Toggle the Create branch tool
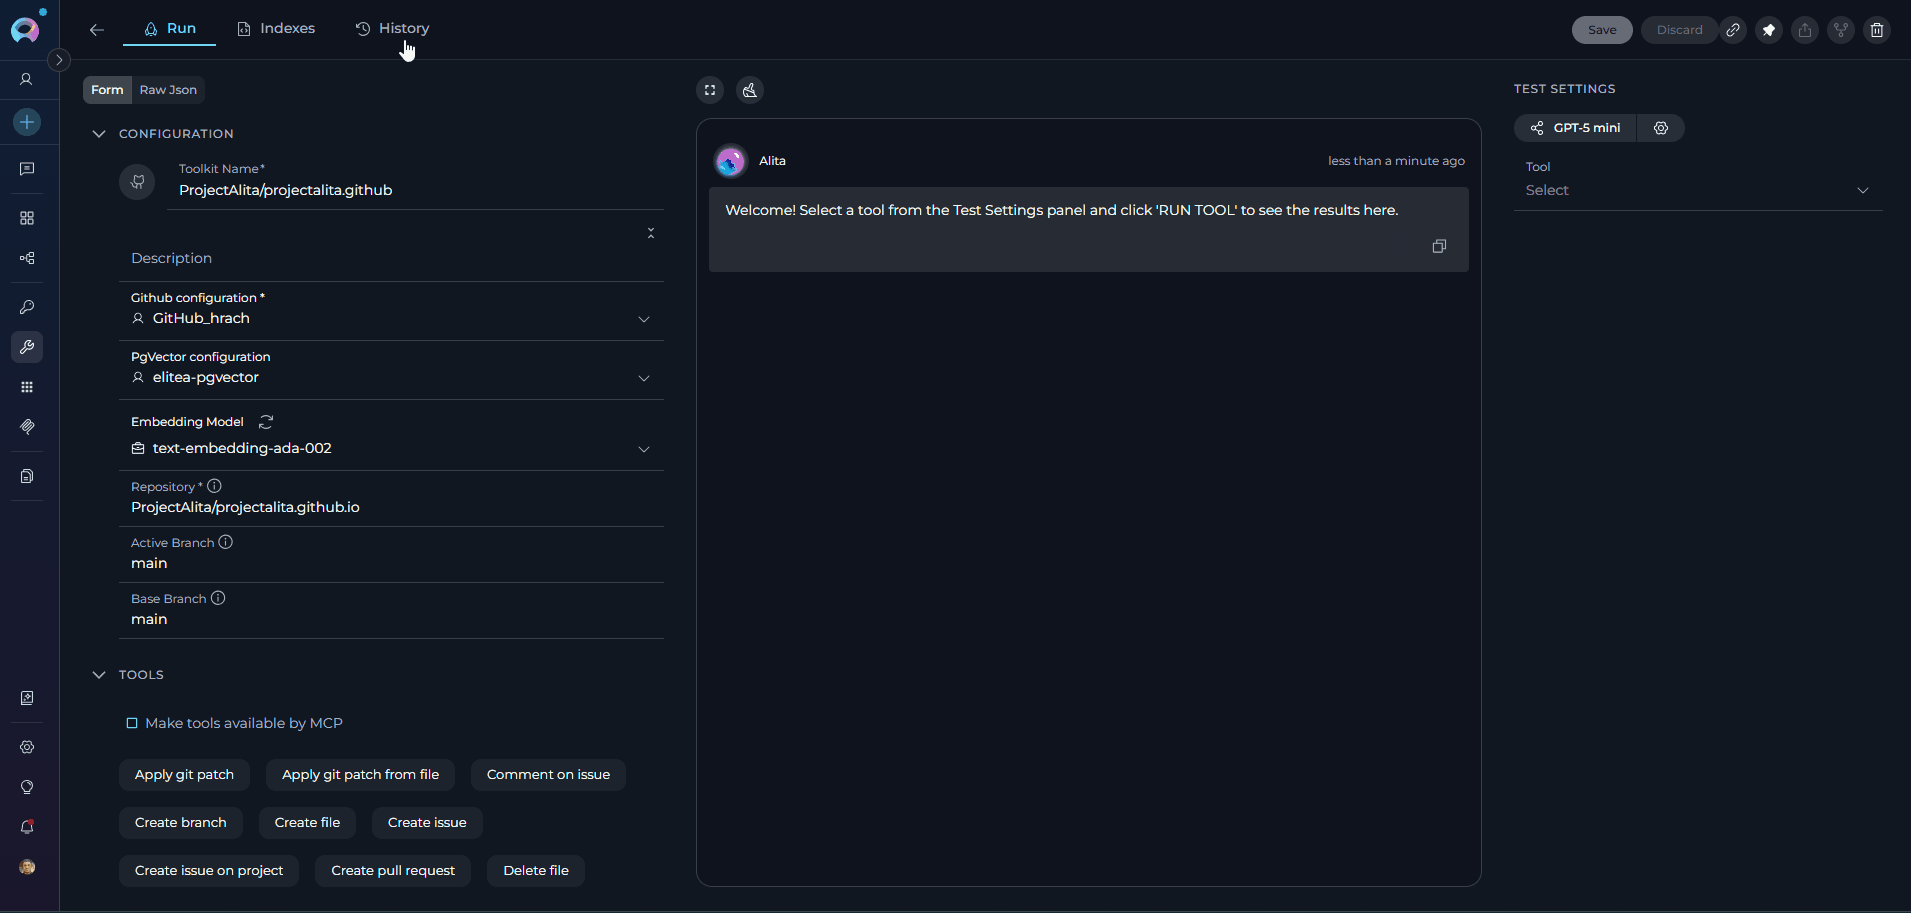 [x=181, y=823]
